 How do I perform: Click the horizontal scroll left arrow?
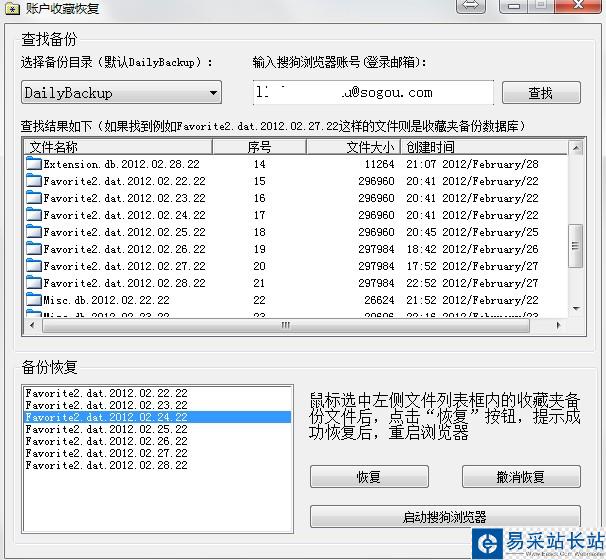[x=32, y=325]
